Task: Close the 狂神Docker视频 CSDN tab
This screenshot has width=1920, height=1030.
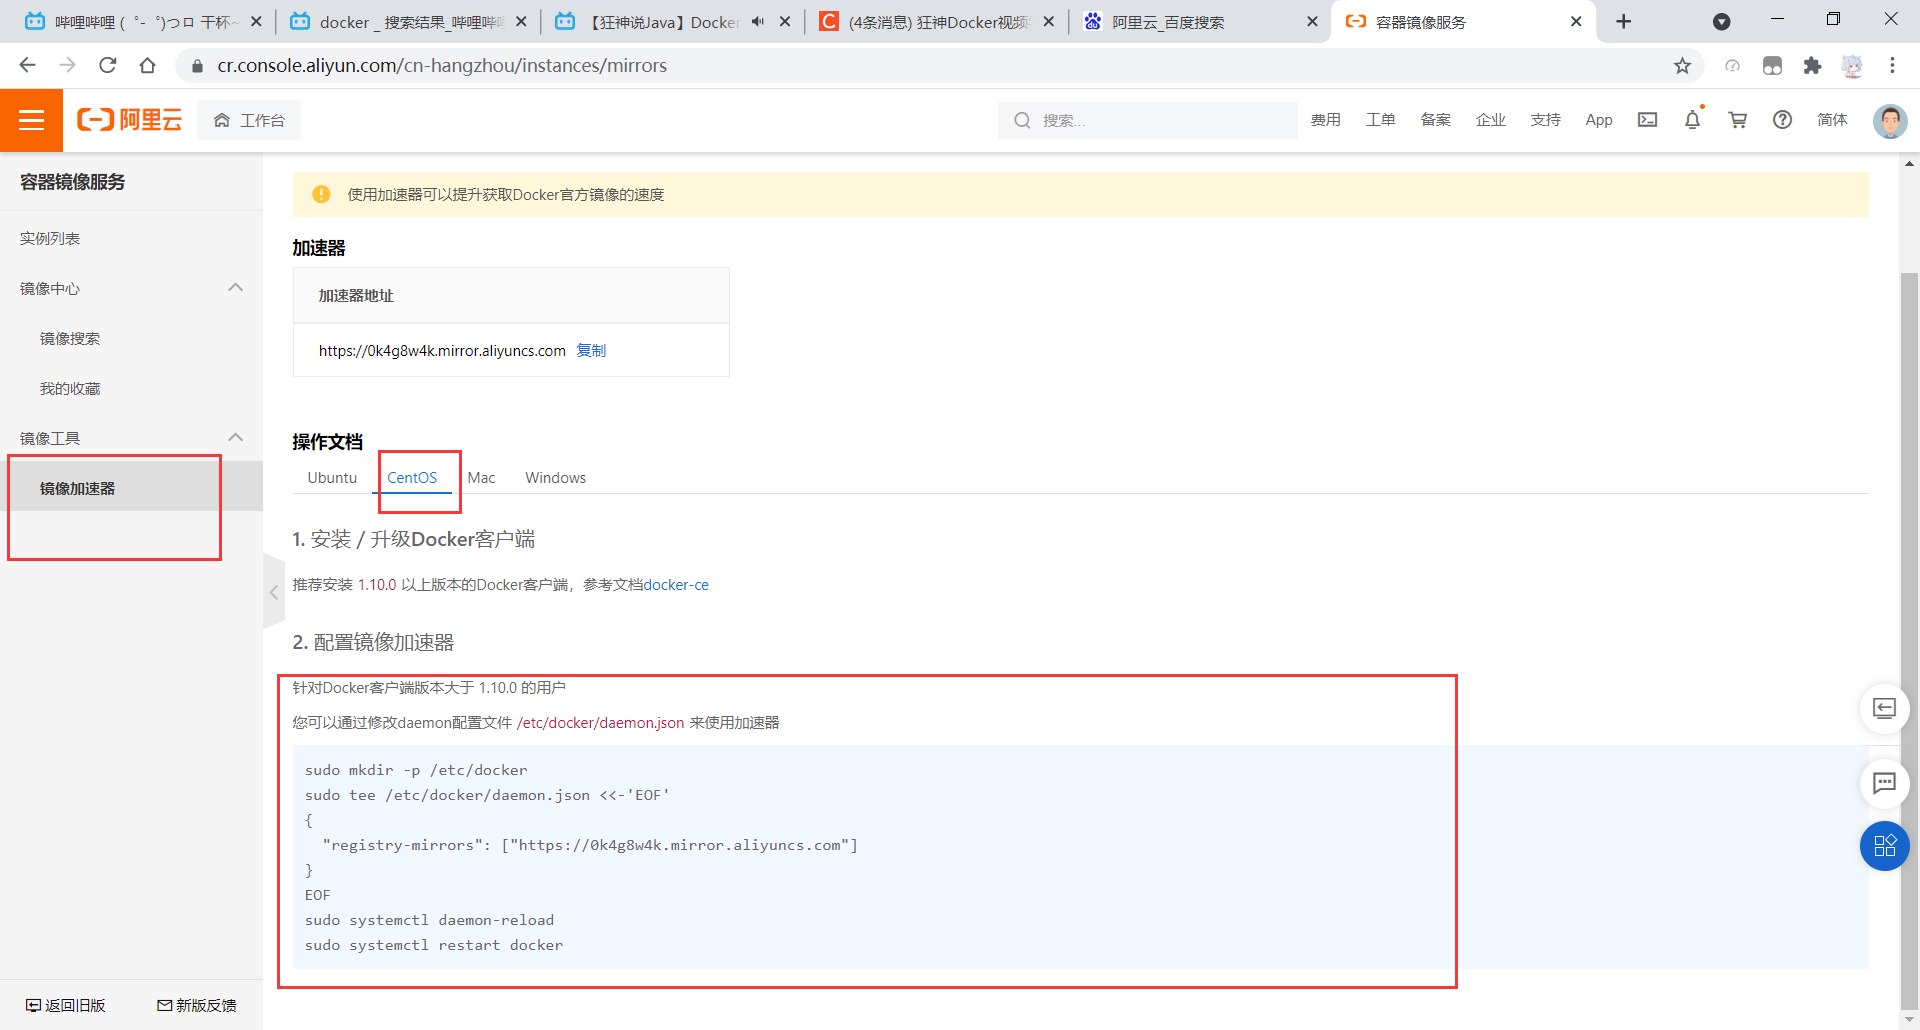Action: (x=1048, y=21)
